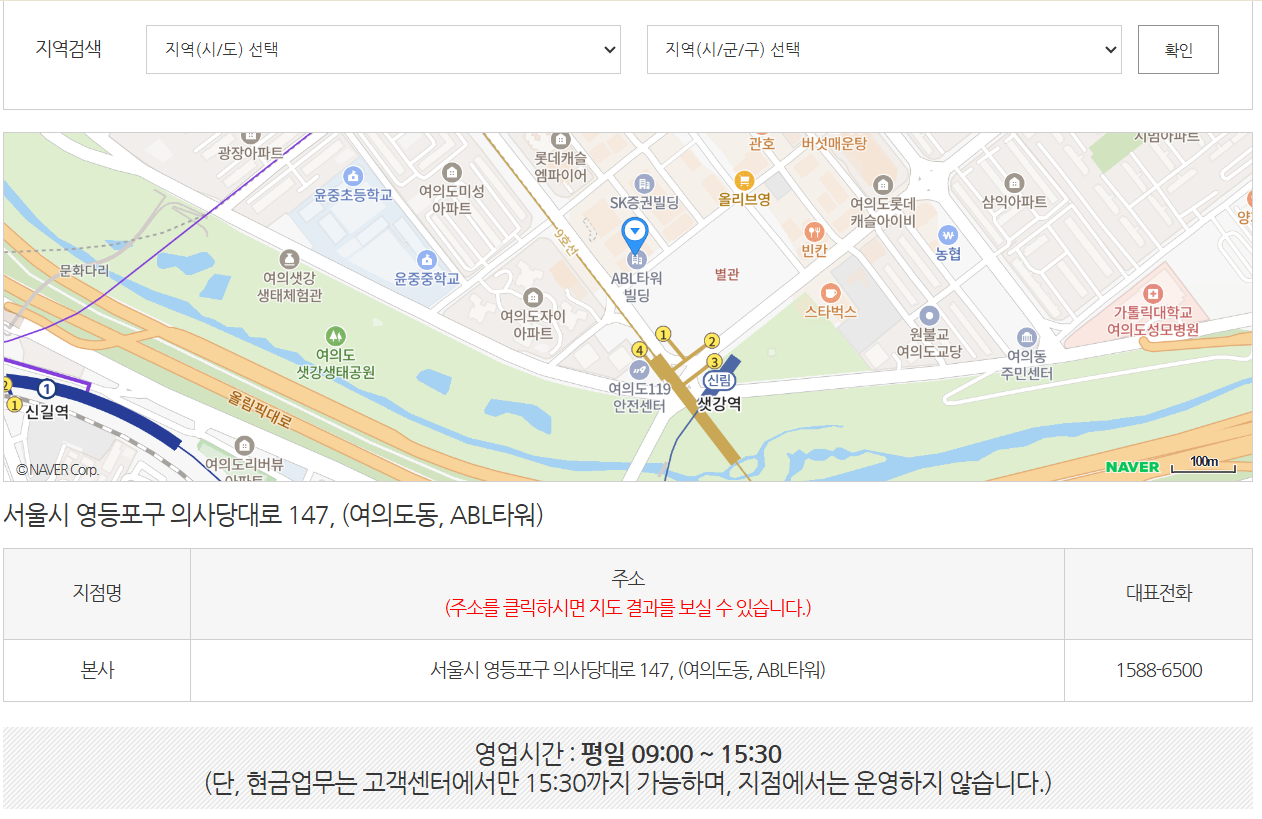Click the blue ABL타워 location pin
Viewport: 1262px width, 819px height.
pos(635,235)
